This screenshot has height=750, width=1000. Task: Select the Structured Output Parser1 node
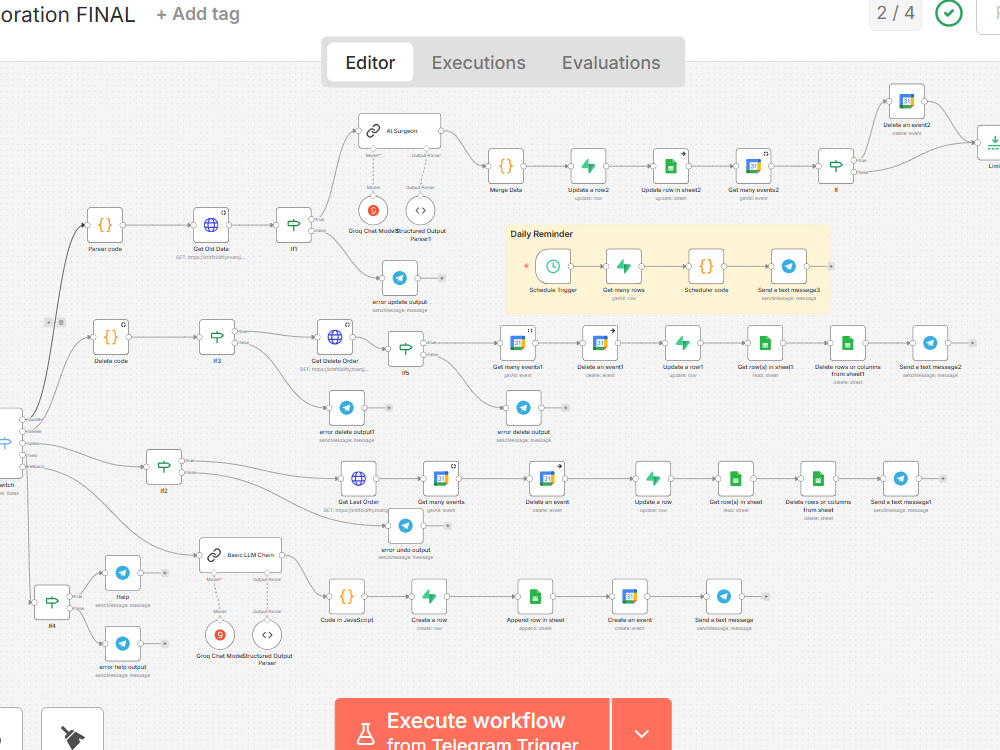coord(420,210)
